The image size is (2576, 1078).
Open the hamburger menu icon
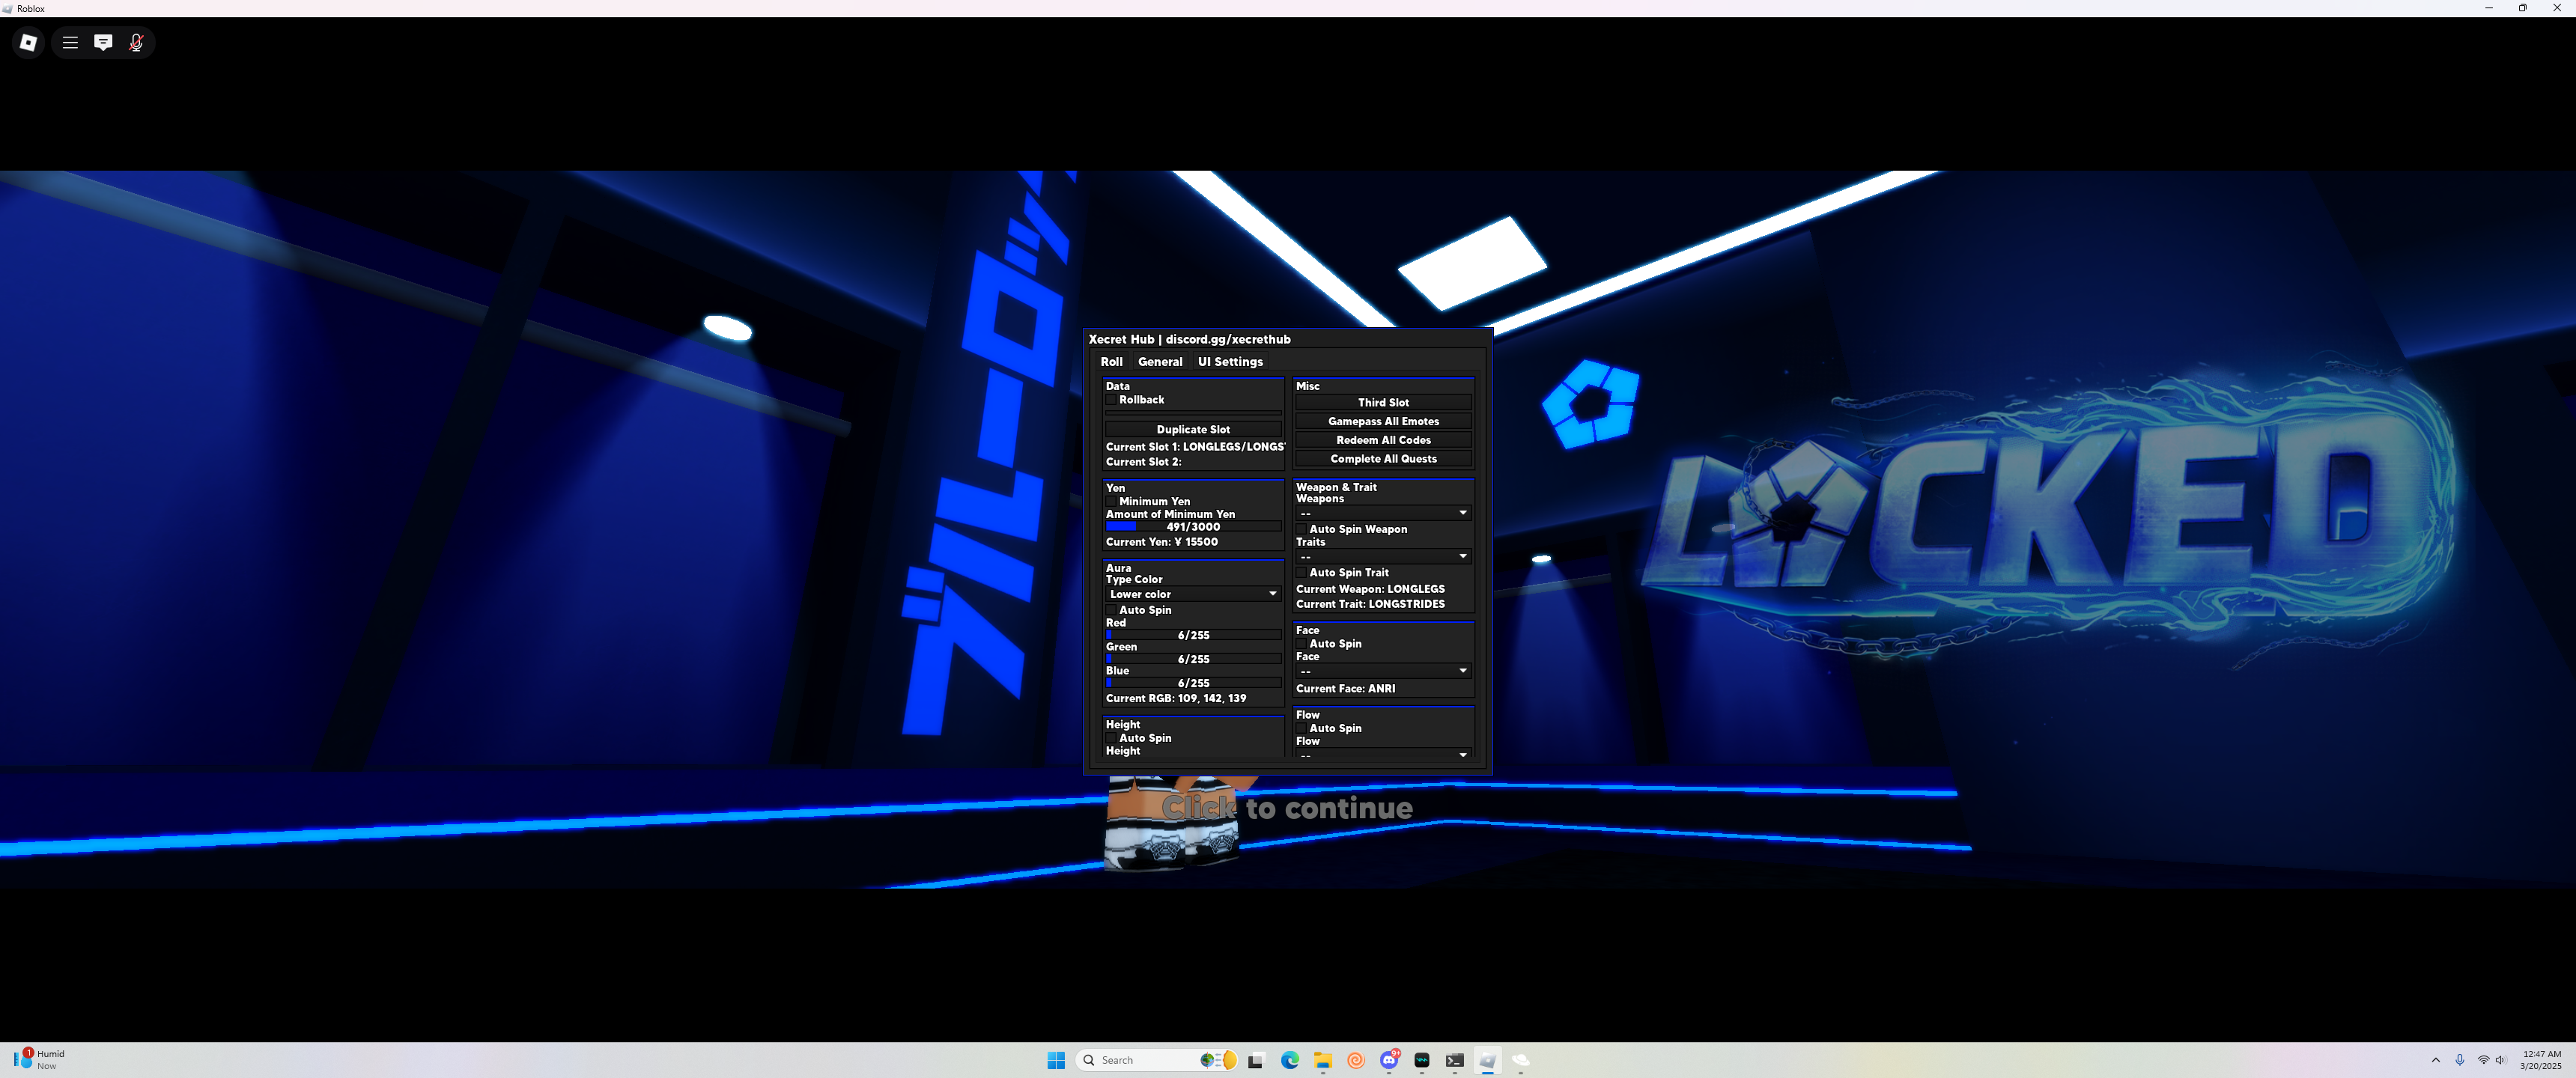click(x=70, y=42)
